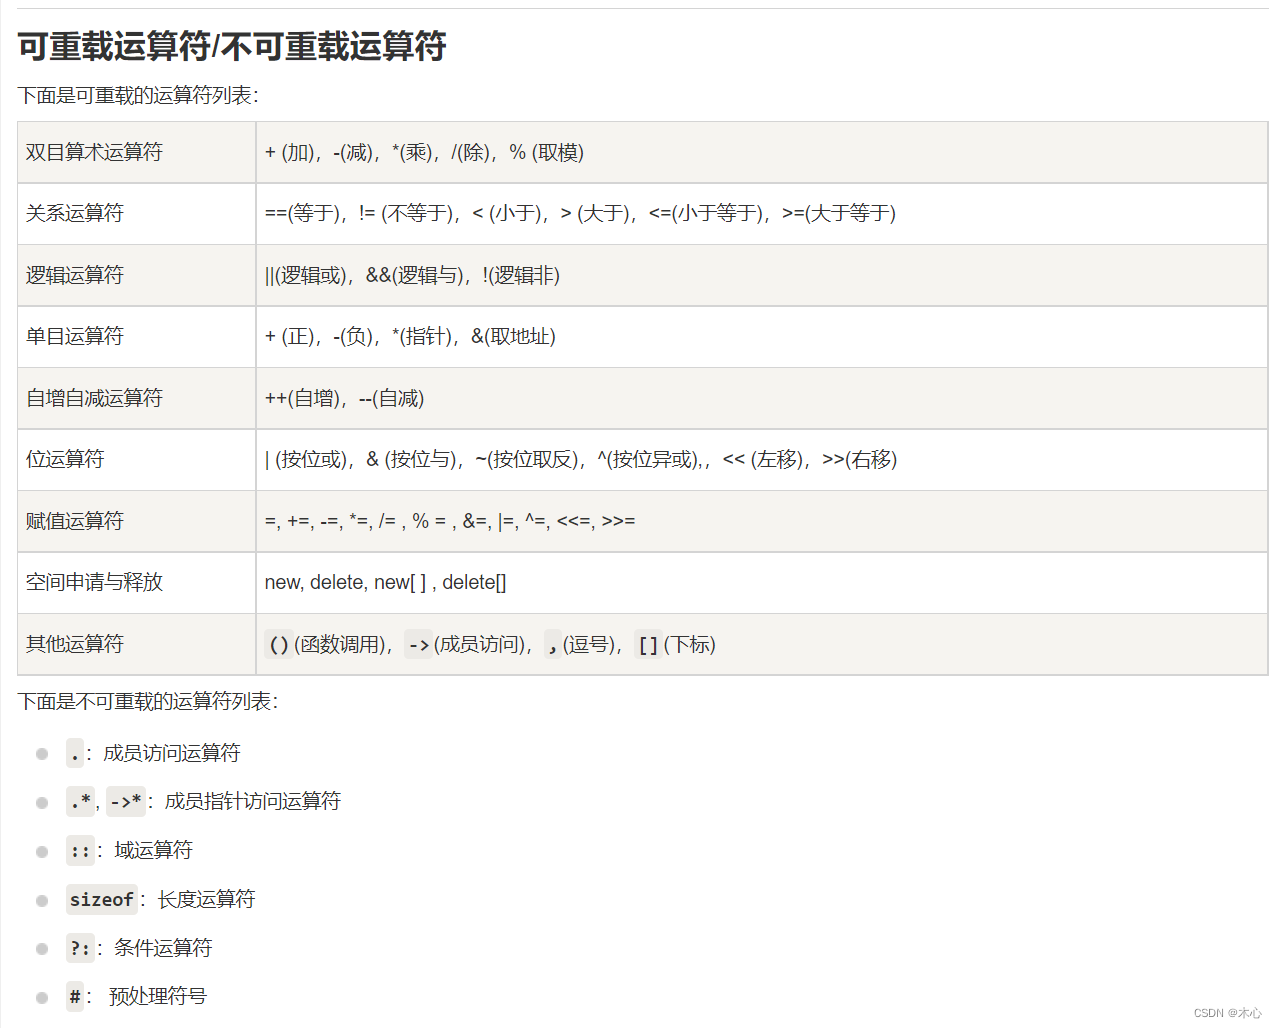Click the () function-call code badge

(278, 645)
